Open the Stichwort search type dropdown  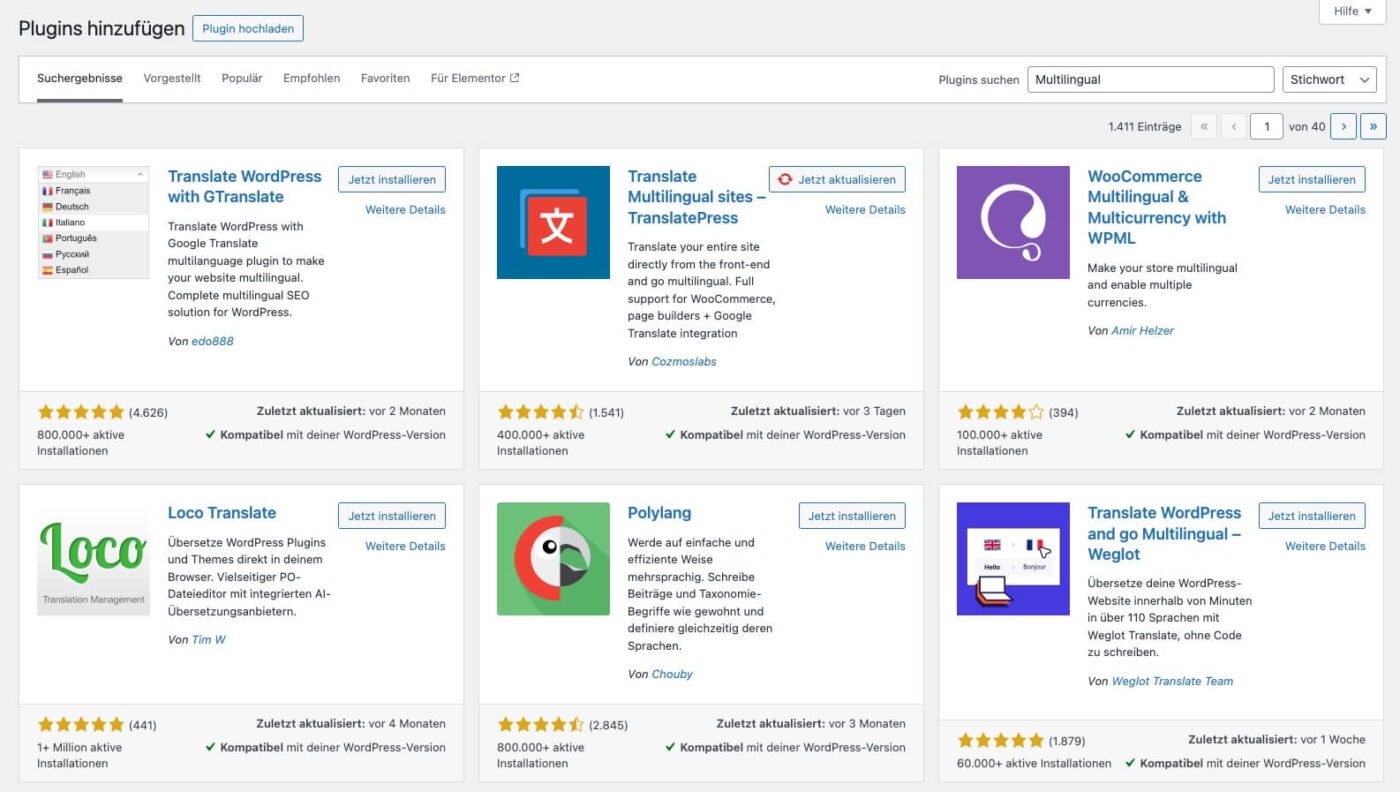coord(1329,80)
